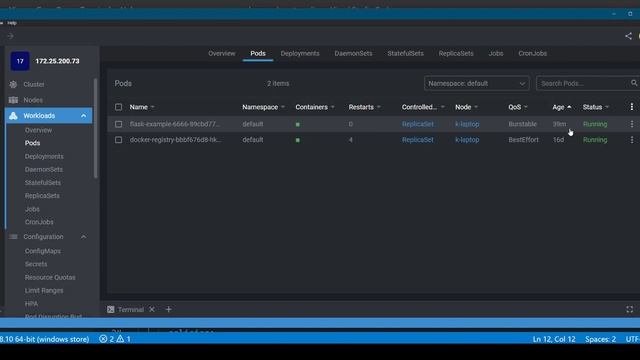Switch to the ReplicaSets tab
The width and height of the screenshot is (640, 360).
tap(456, 53)
